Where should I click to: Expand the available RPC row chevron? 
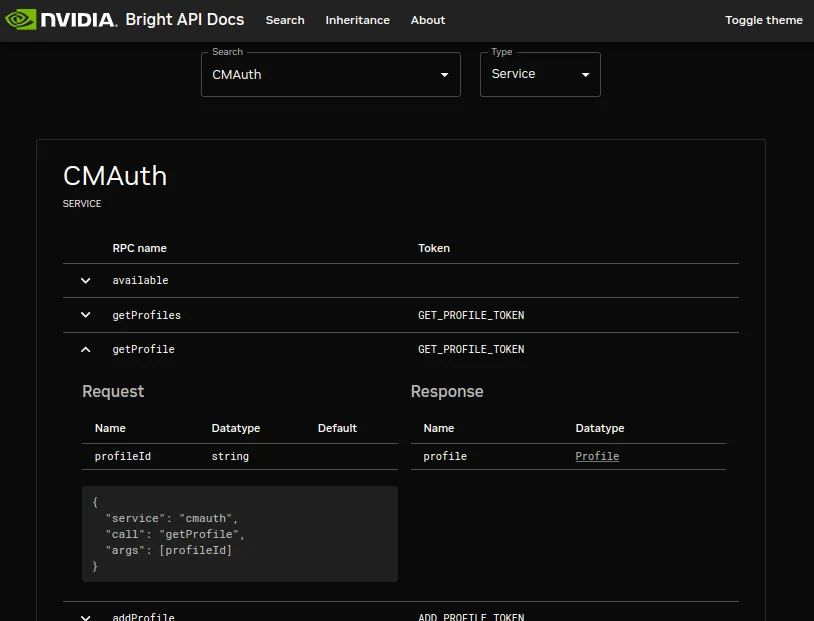click(86, 280)
